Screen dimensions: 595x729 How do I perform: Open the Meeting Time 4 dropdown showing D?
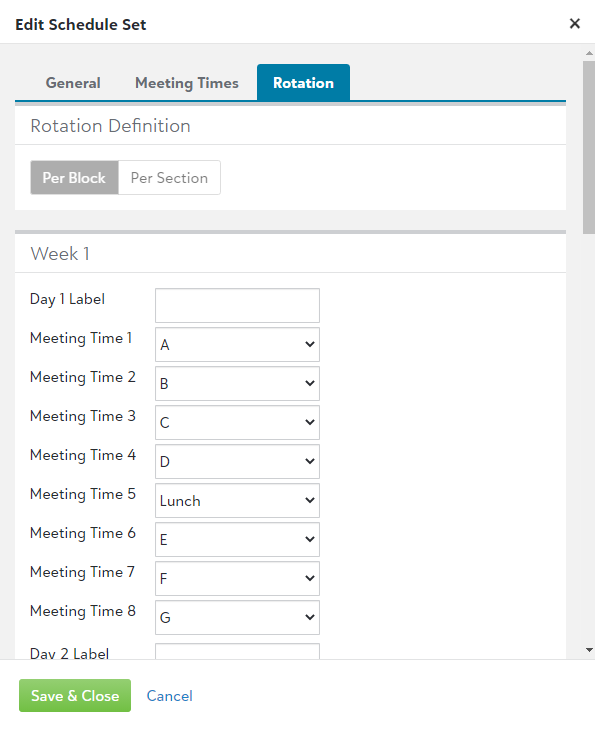pos(237,462)
